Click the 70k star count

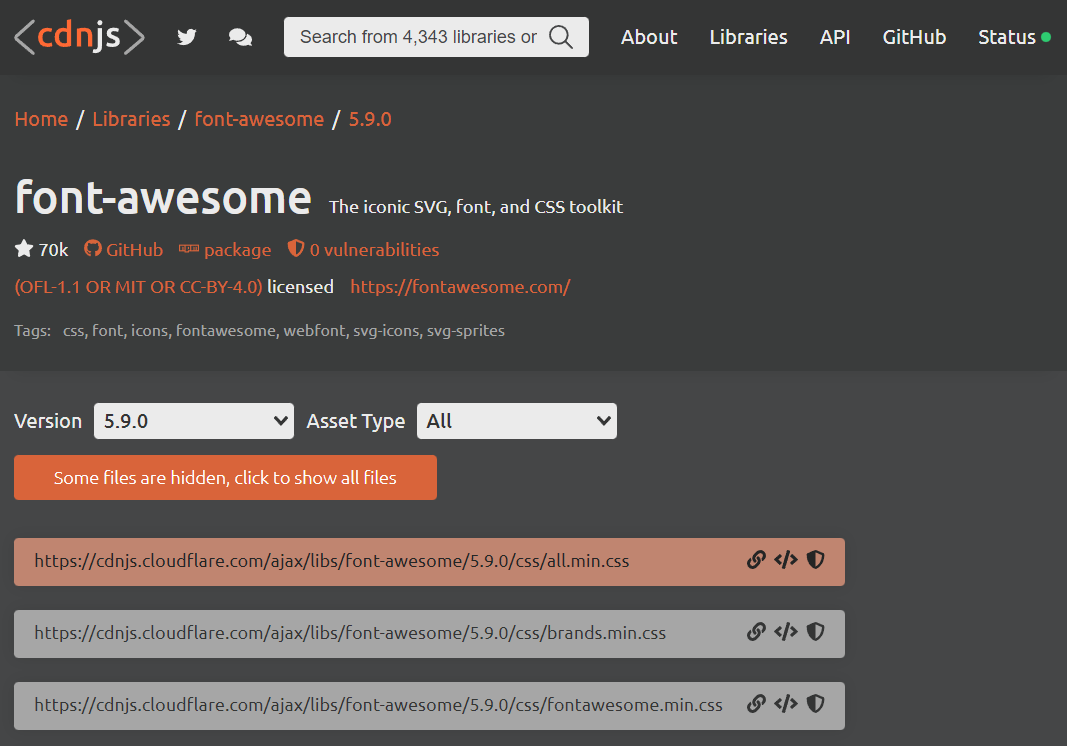[53, 250]
